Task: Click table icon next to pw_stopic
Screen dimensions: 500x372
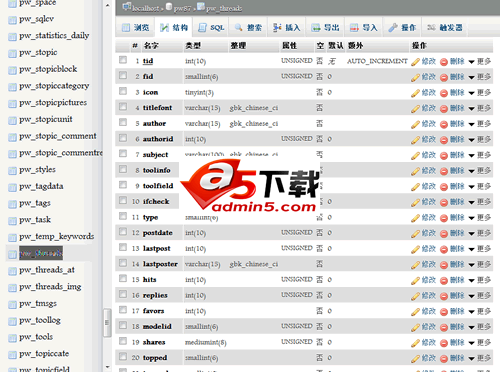Action: 12,54
